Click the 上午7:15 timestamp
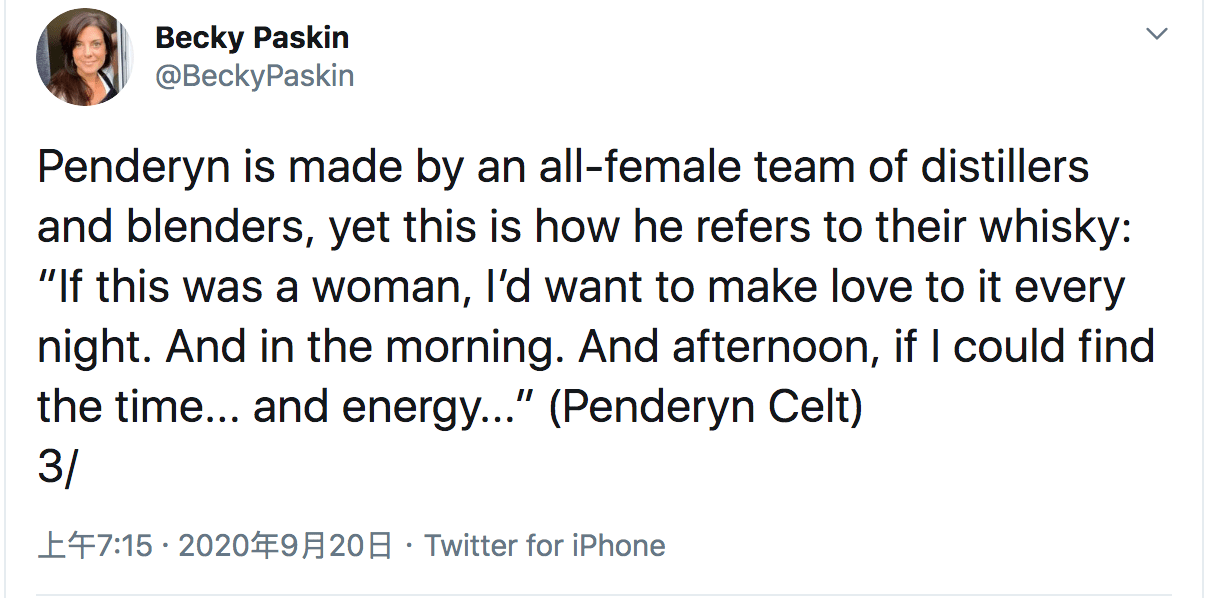This screenshot has height=598, width=1206. pyautogui.click(x=94, y=545)
